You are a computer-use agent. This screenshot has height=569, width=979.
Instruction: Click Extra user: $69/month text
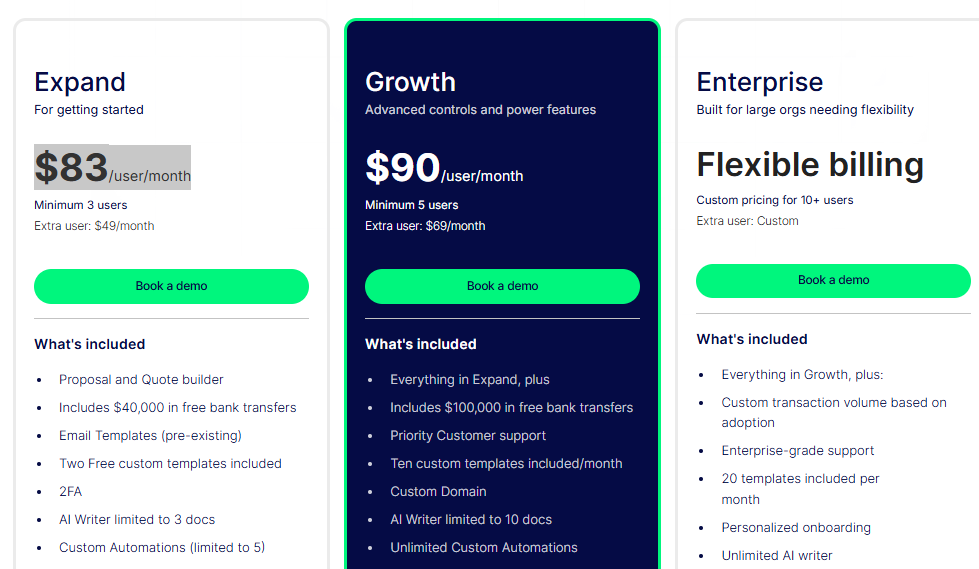point(425,226)
